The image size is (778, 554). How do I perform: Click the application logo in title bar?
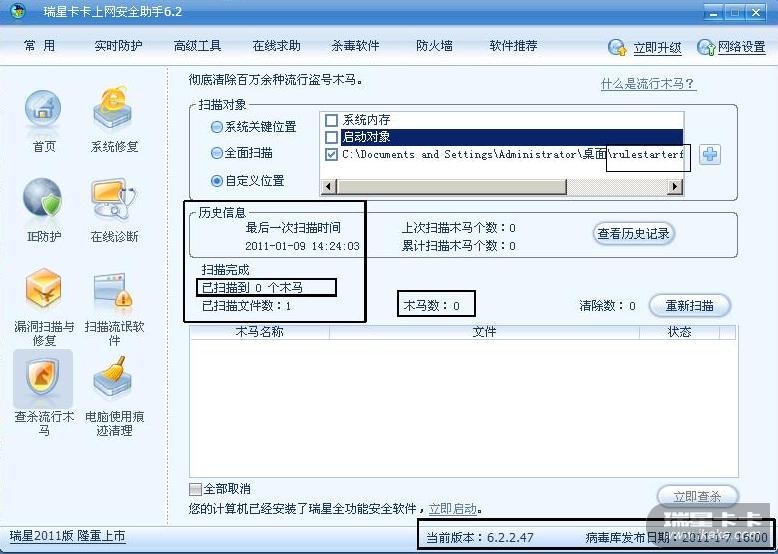pos(18,12)
